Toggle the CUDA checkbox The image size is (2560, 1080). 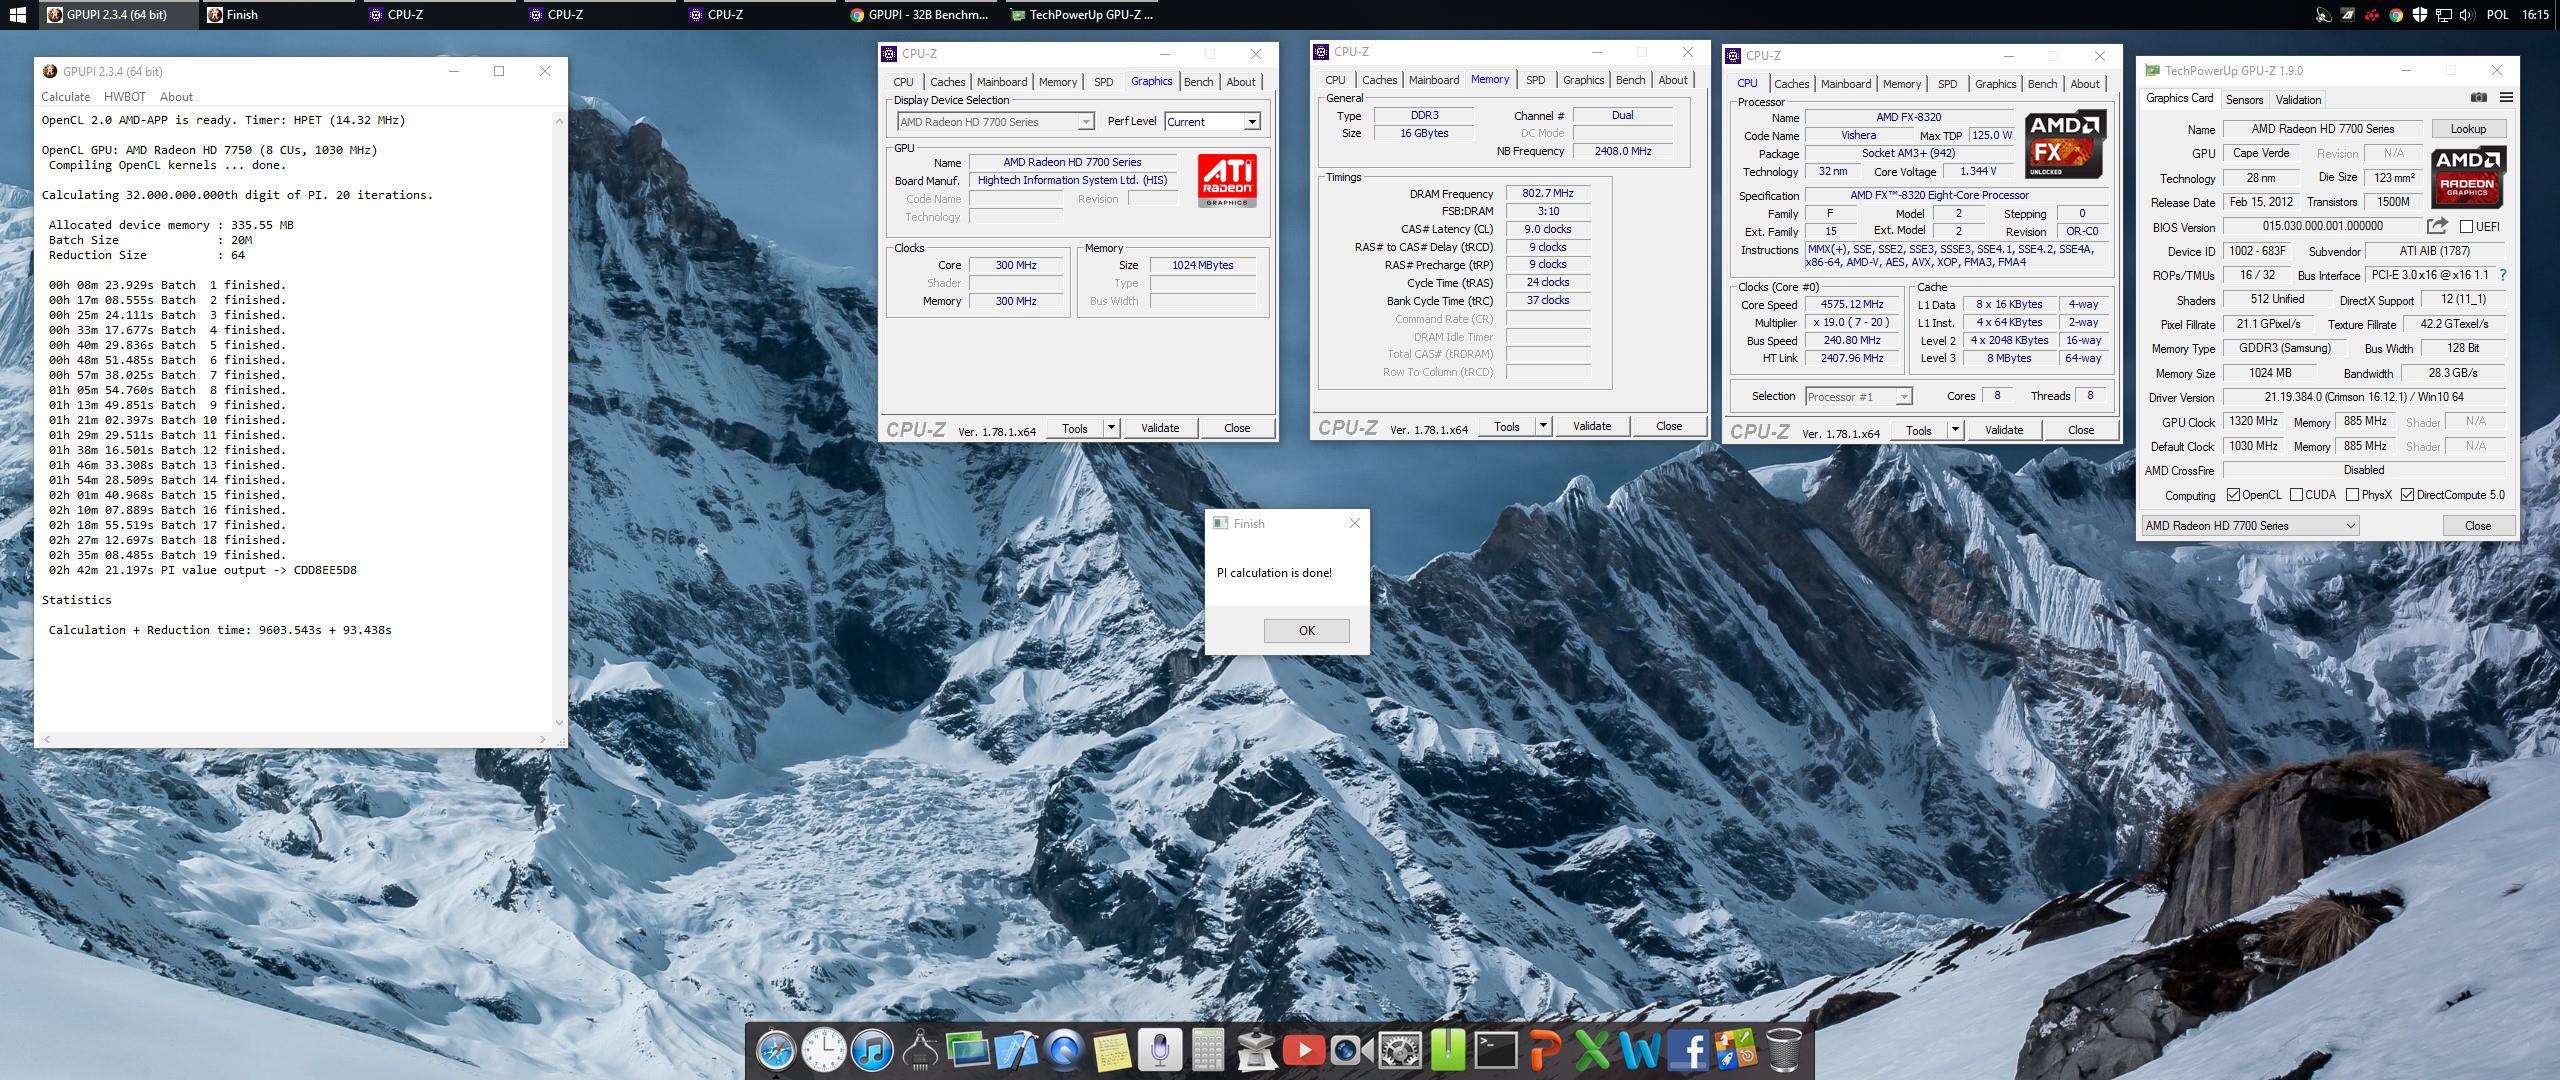tap(2296, 495)
